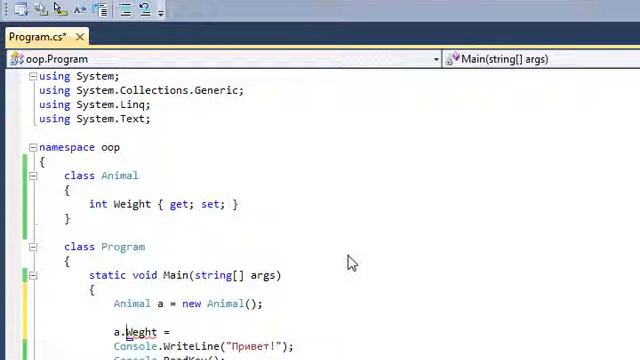The height and width of the screenshot is (360, 640).
Task: Click the 'Weight' property name
Action: tap(132, 204)
